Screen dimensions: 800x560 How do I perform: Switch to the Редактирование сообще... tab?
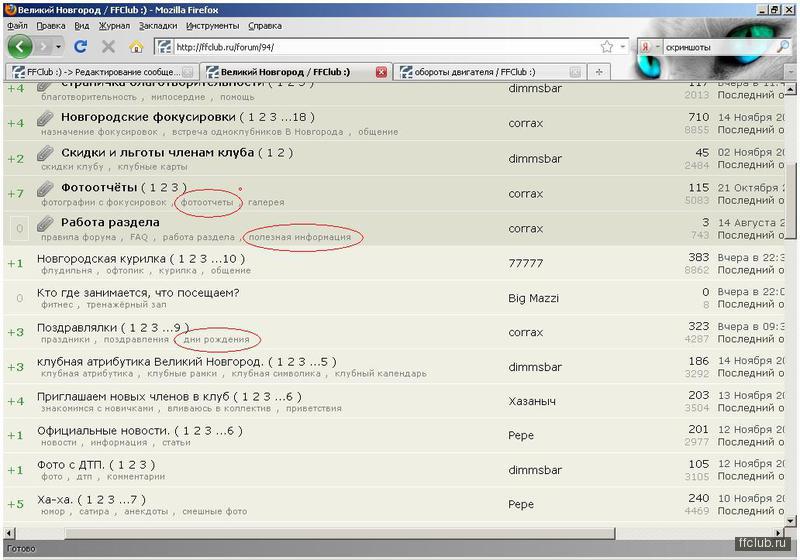coord(102,72)
